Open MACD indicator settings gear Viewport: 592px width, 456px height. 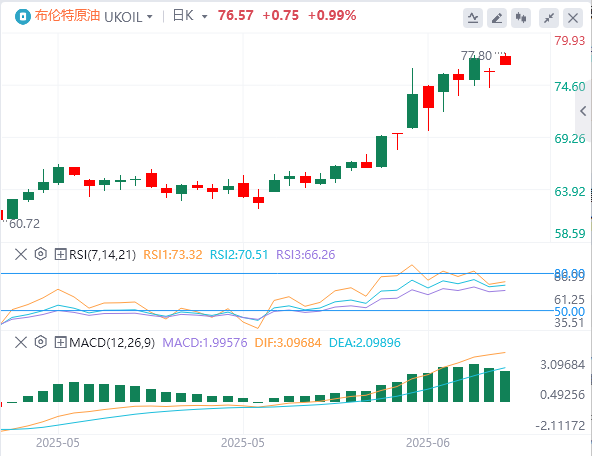click(x=40, y=342)
